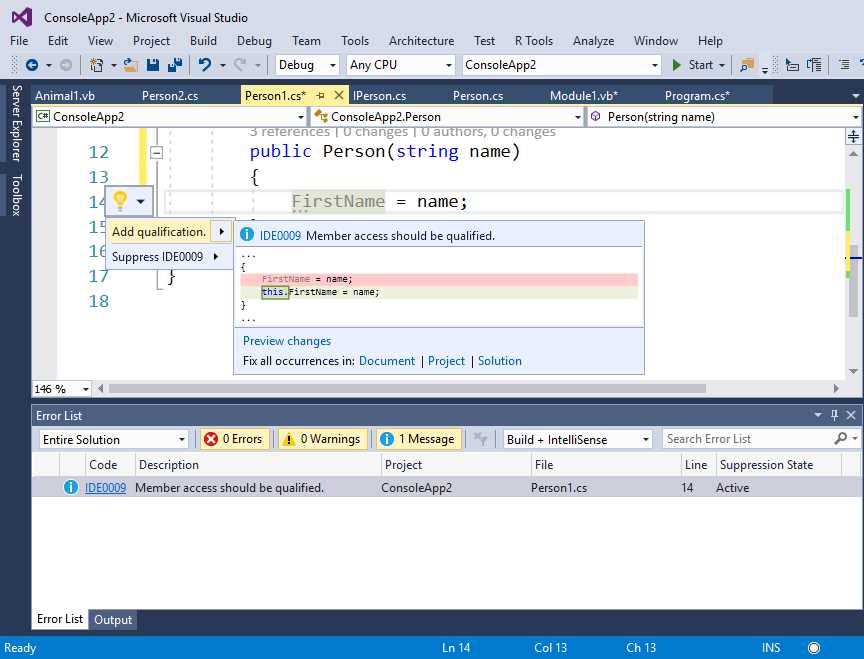Click the Open File folder icon
Viewport: 864px width, 659px height.
click(130, 65)
